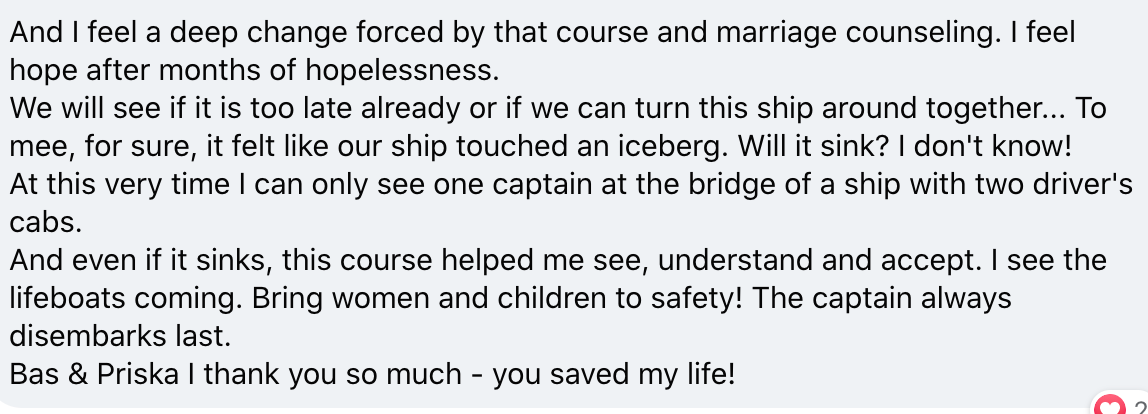Click the name "Priska" in the last line

point(136,374)
